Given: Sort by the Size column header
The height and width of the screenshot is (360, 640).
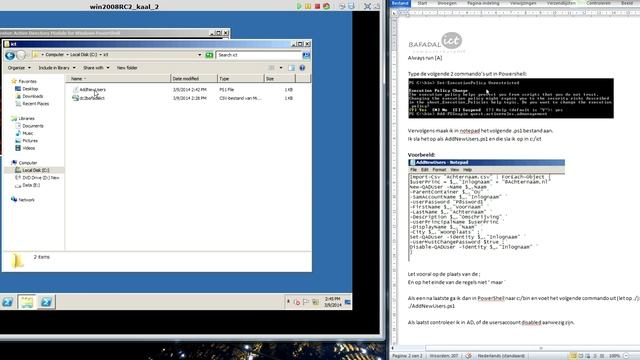Looking at the screenshot, I should coord(280,78).
